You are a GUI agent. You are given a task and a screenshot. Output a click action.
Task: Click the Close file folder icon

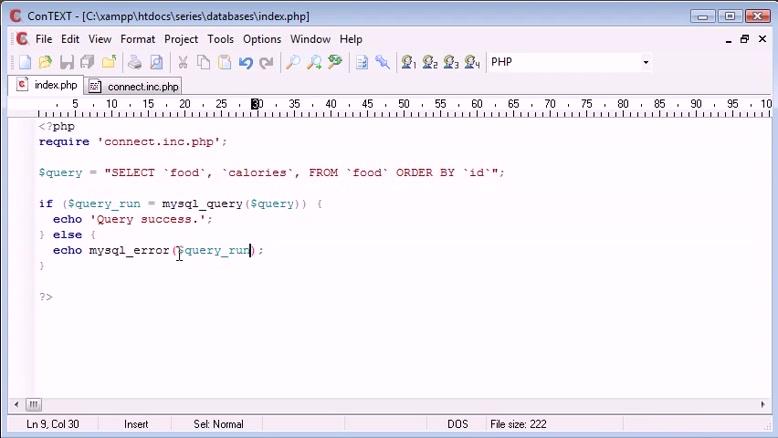coord(109,63)
